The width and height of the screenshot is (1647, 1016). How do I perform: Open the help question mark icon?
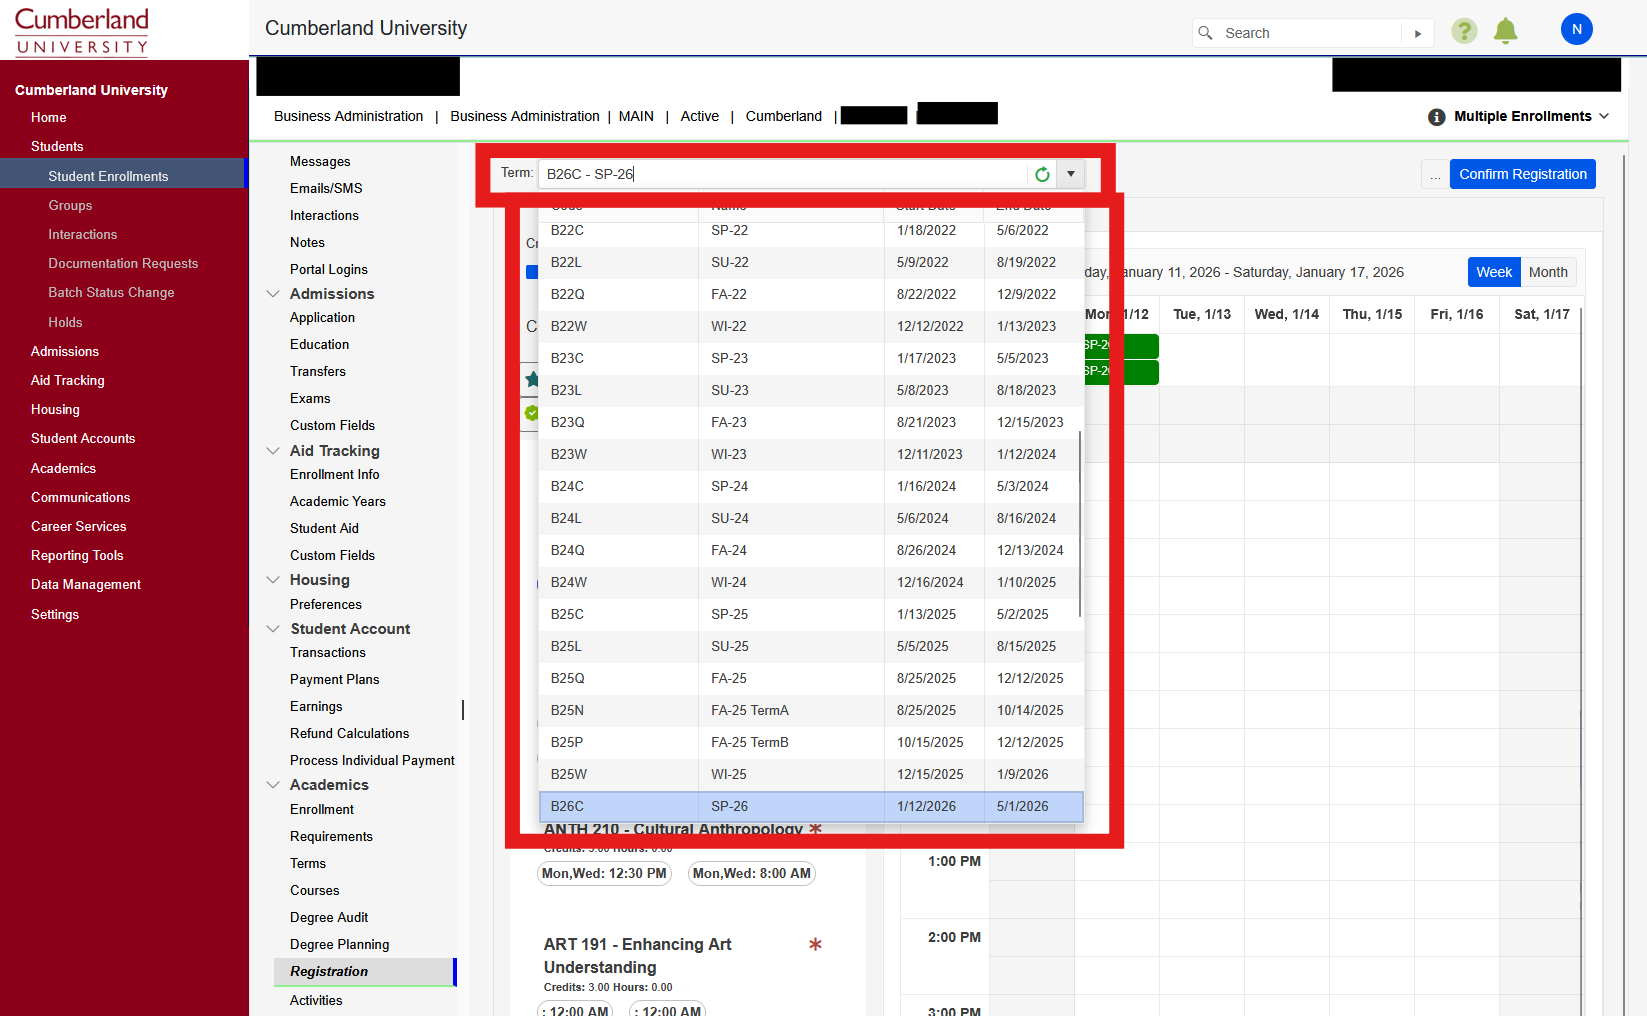click(1464, 31)
